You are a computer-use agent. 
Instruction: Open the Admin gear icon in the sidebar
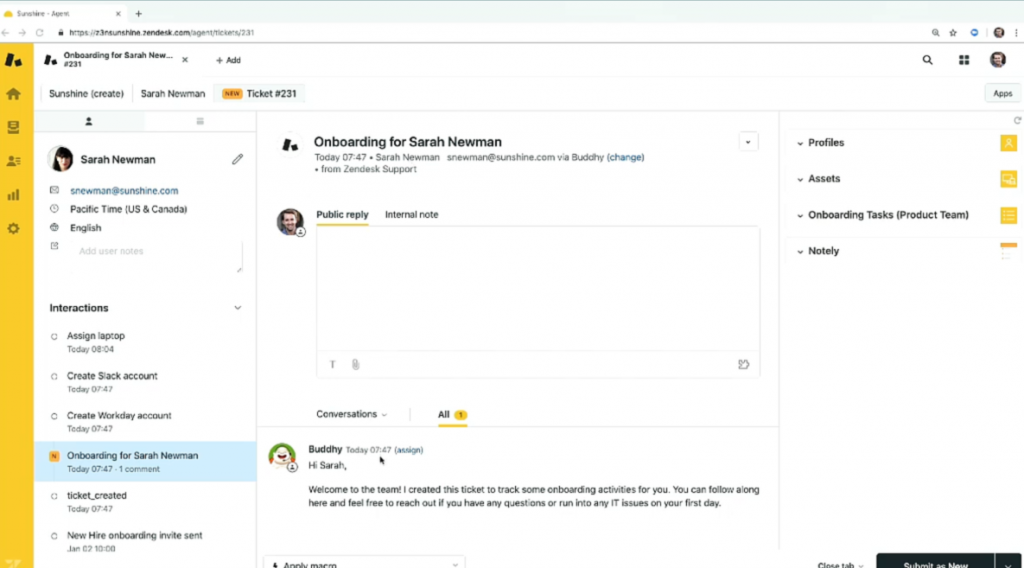click(13, 229)
